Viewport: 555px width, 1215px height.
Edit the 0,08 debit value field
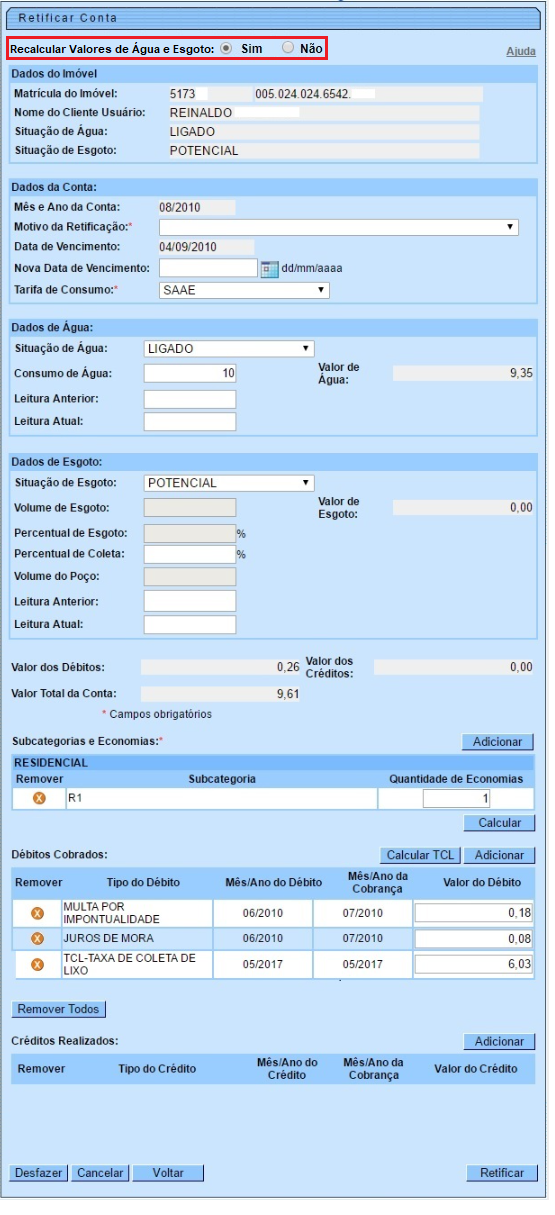[474, 939]
